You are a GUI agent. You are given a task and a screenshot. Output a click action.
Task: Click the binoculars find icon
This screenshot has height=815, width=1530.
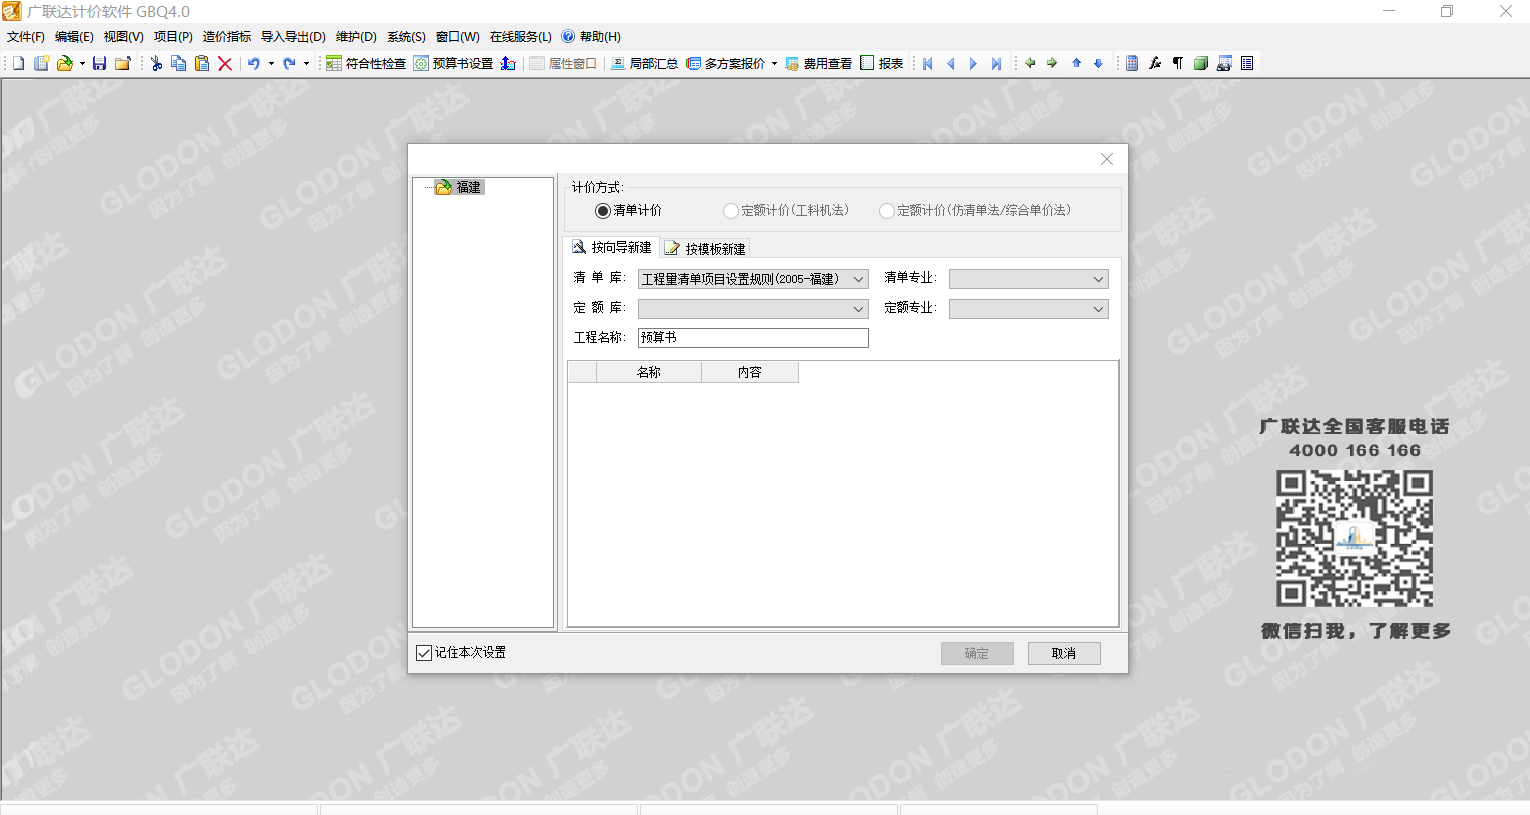[x=1224, y=63]
